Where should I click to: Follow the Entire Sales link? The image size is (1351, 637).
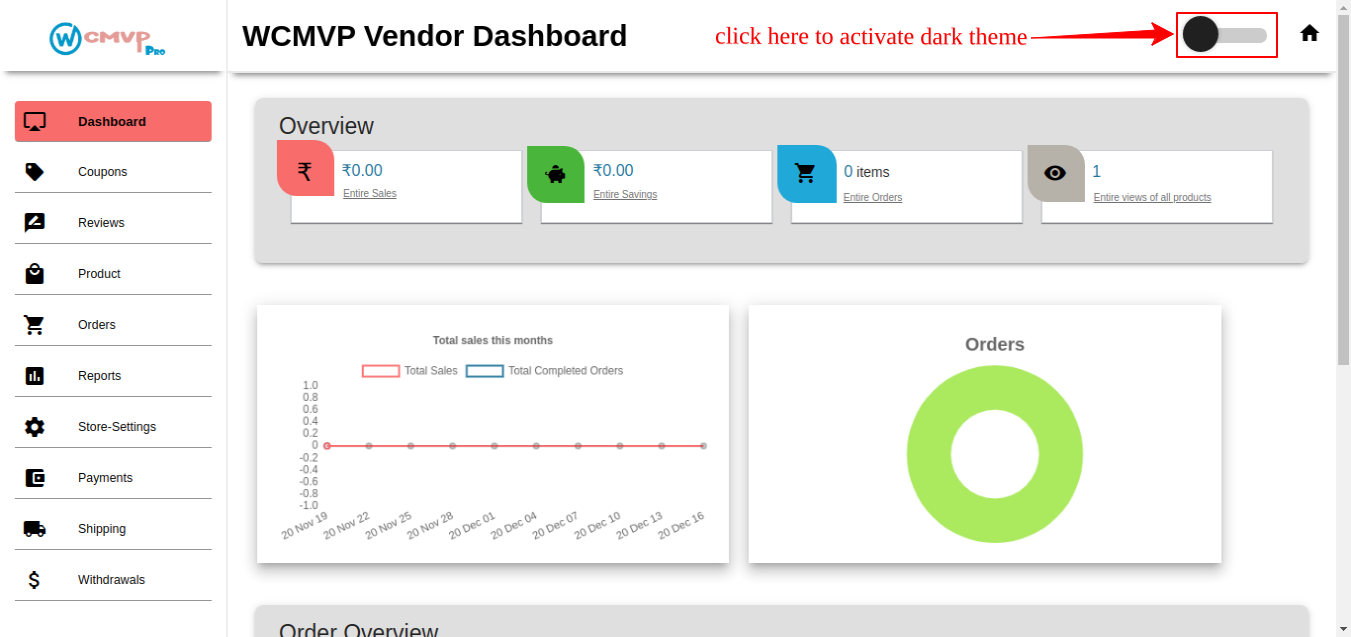[x=370, y=194]
